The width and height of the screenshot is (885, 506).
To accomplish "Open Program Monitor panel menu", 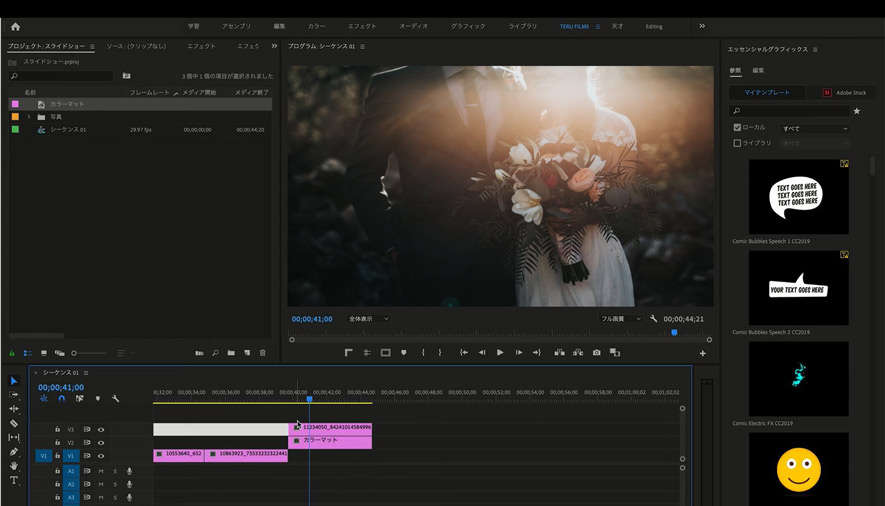I will 362,47.
